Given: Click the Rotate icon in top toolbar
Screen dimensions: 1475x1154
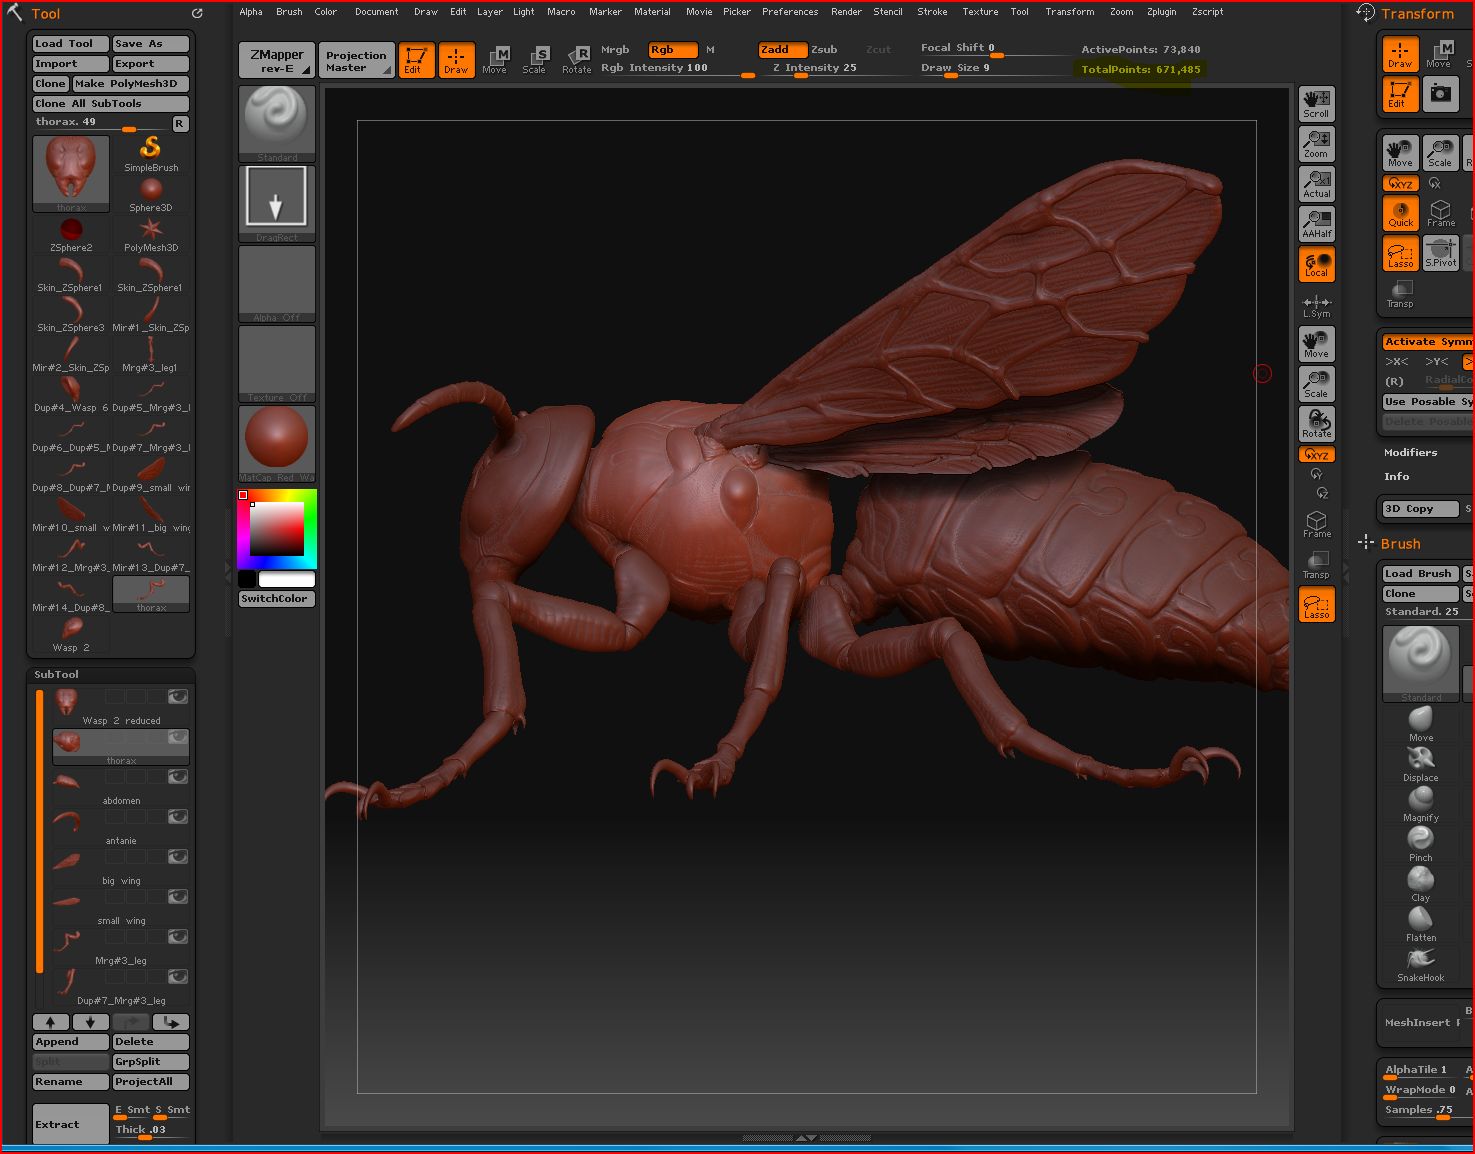Looking at the screenshot, I should coord(577,59).
